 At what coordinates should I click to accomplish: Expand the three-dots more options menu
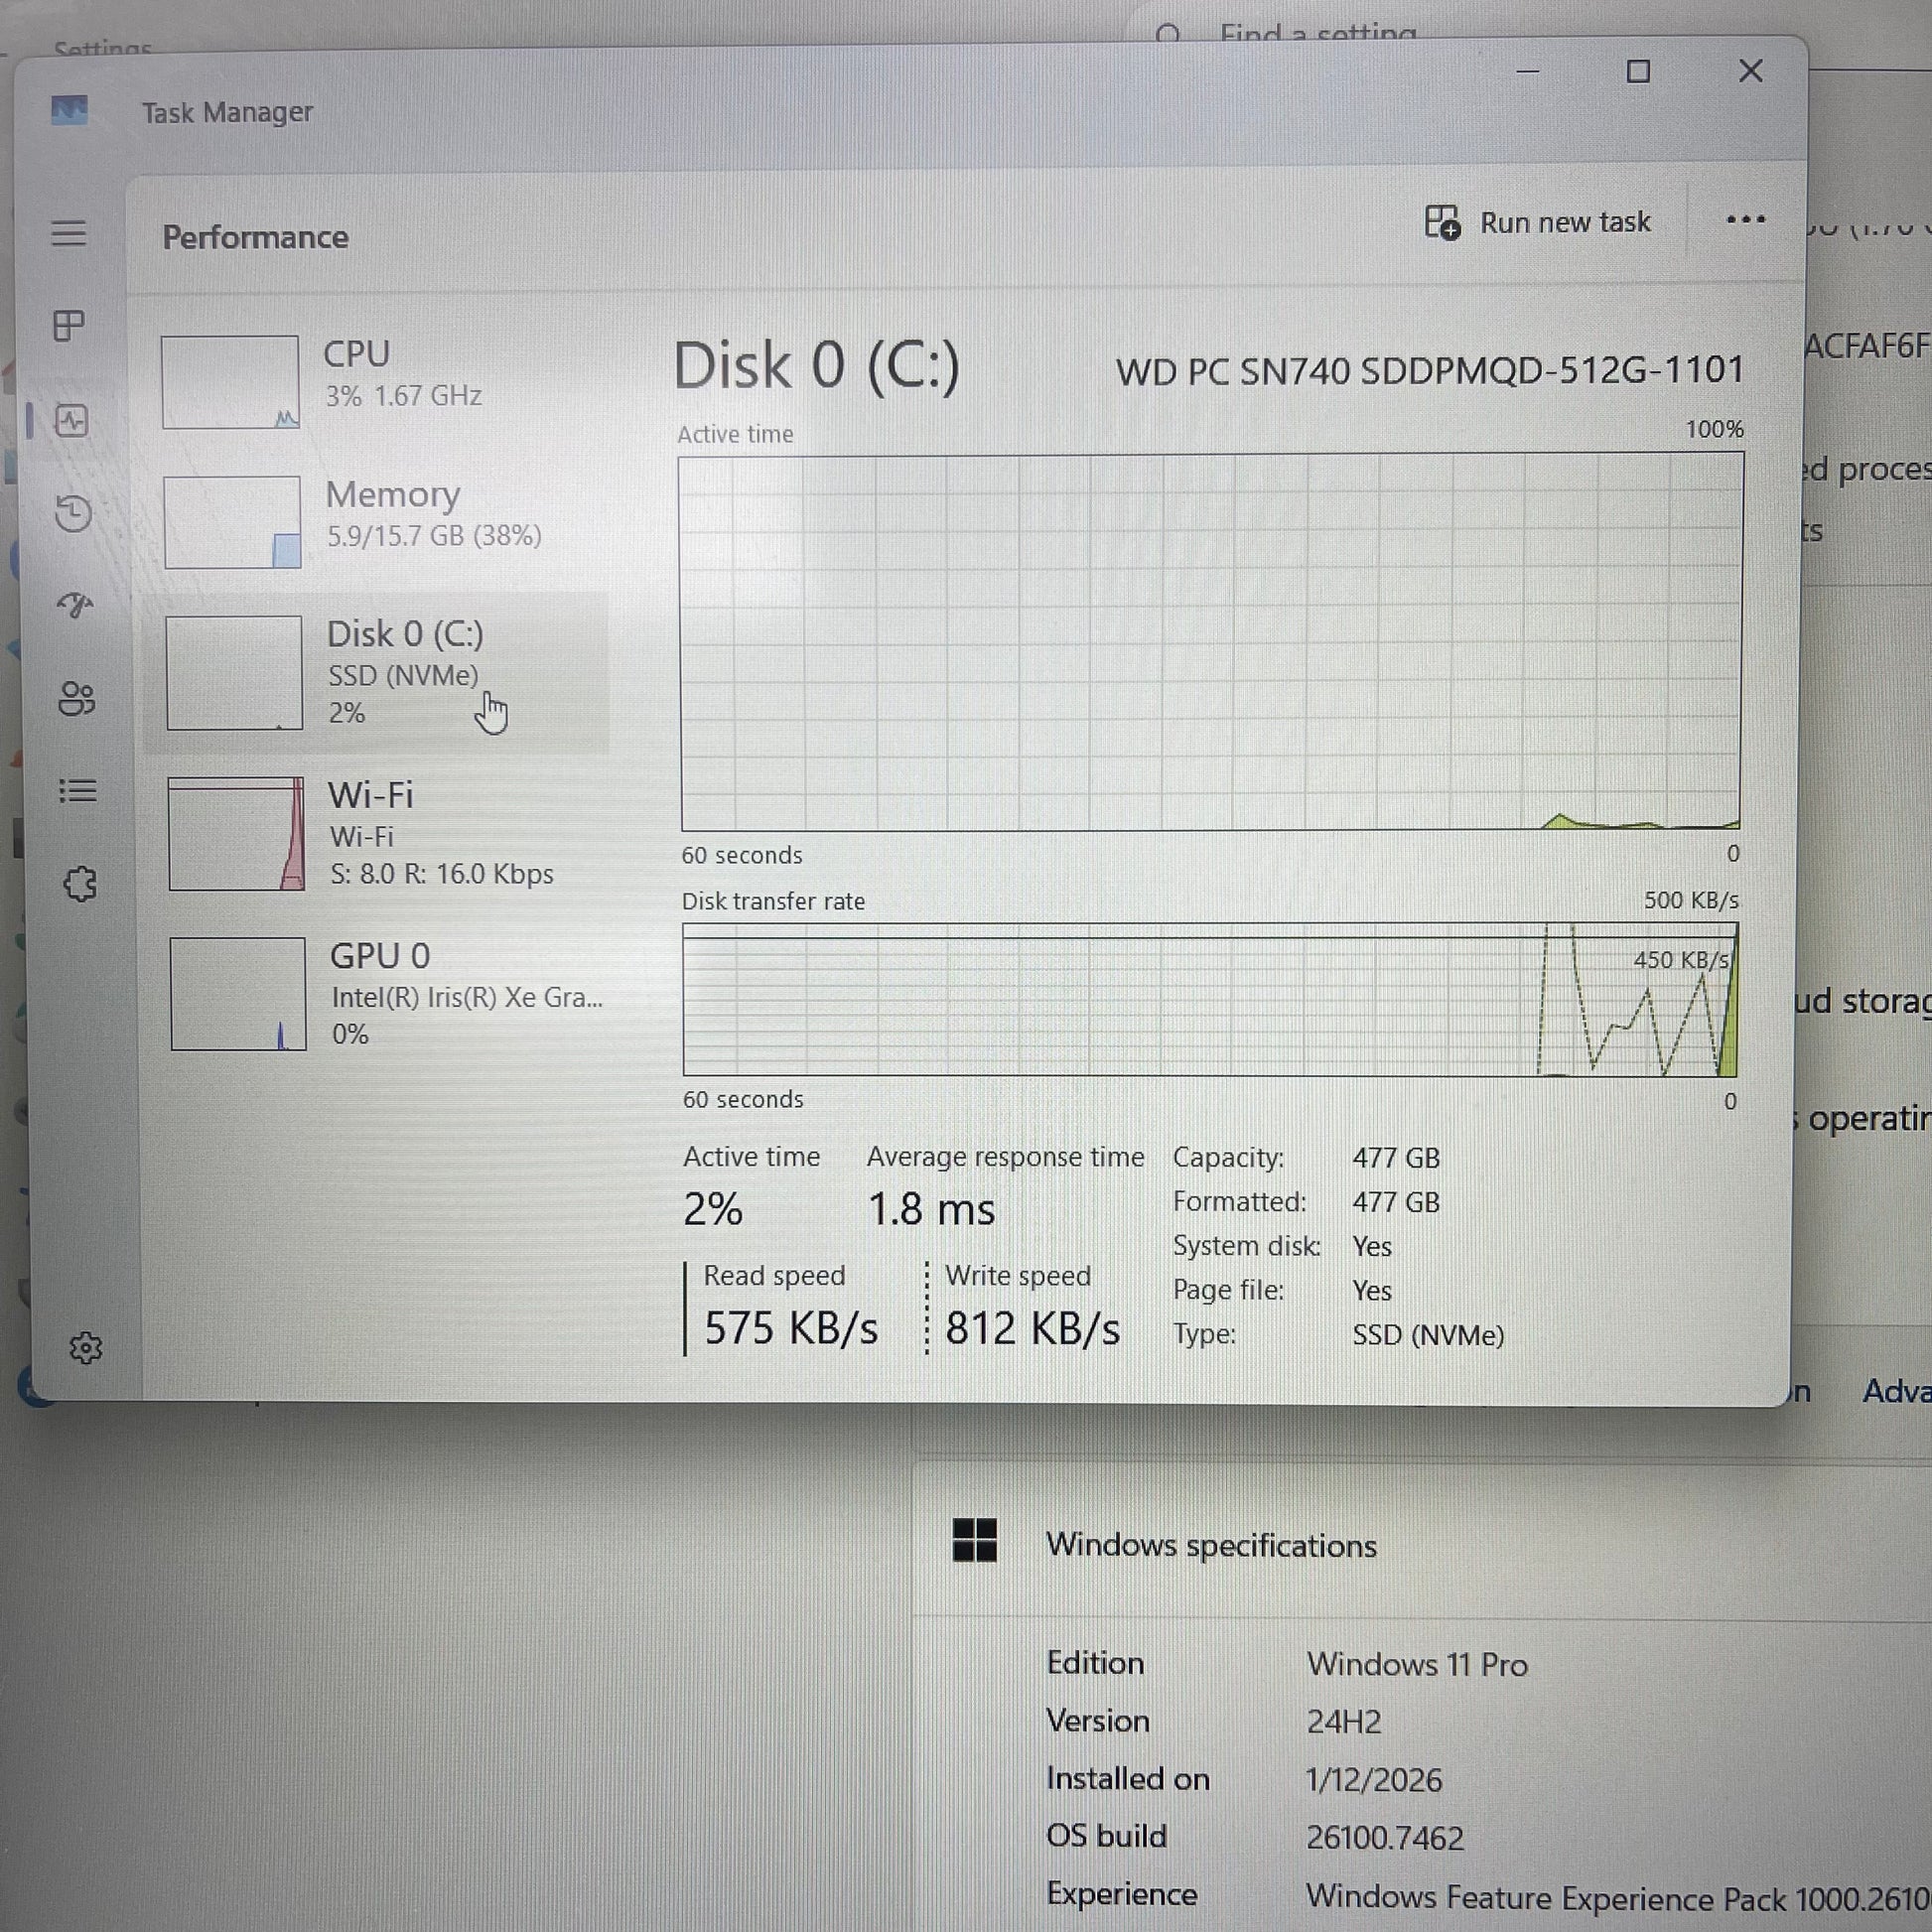pyautogui.click(x=1745, y=219)
